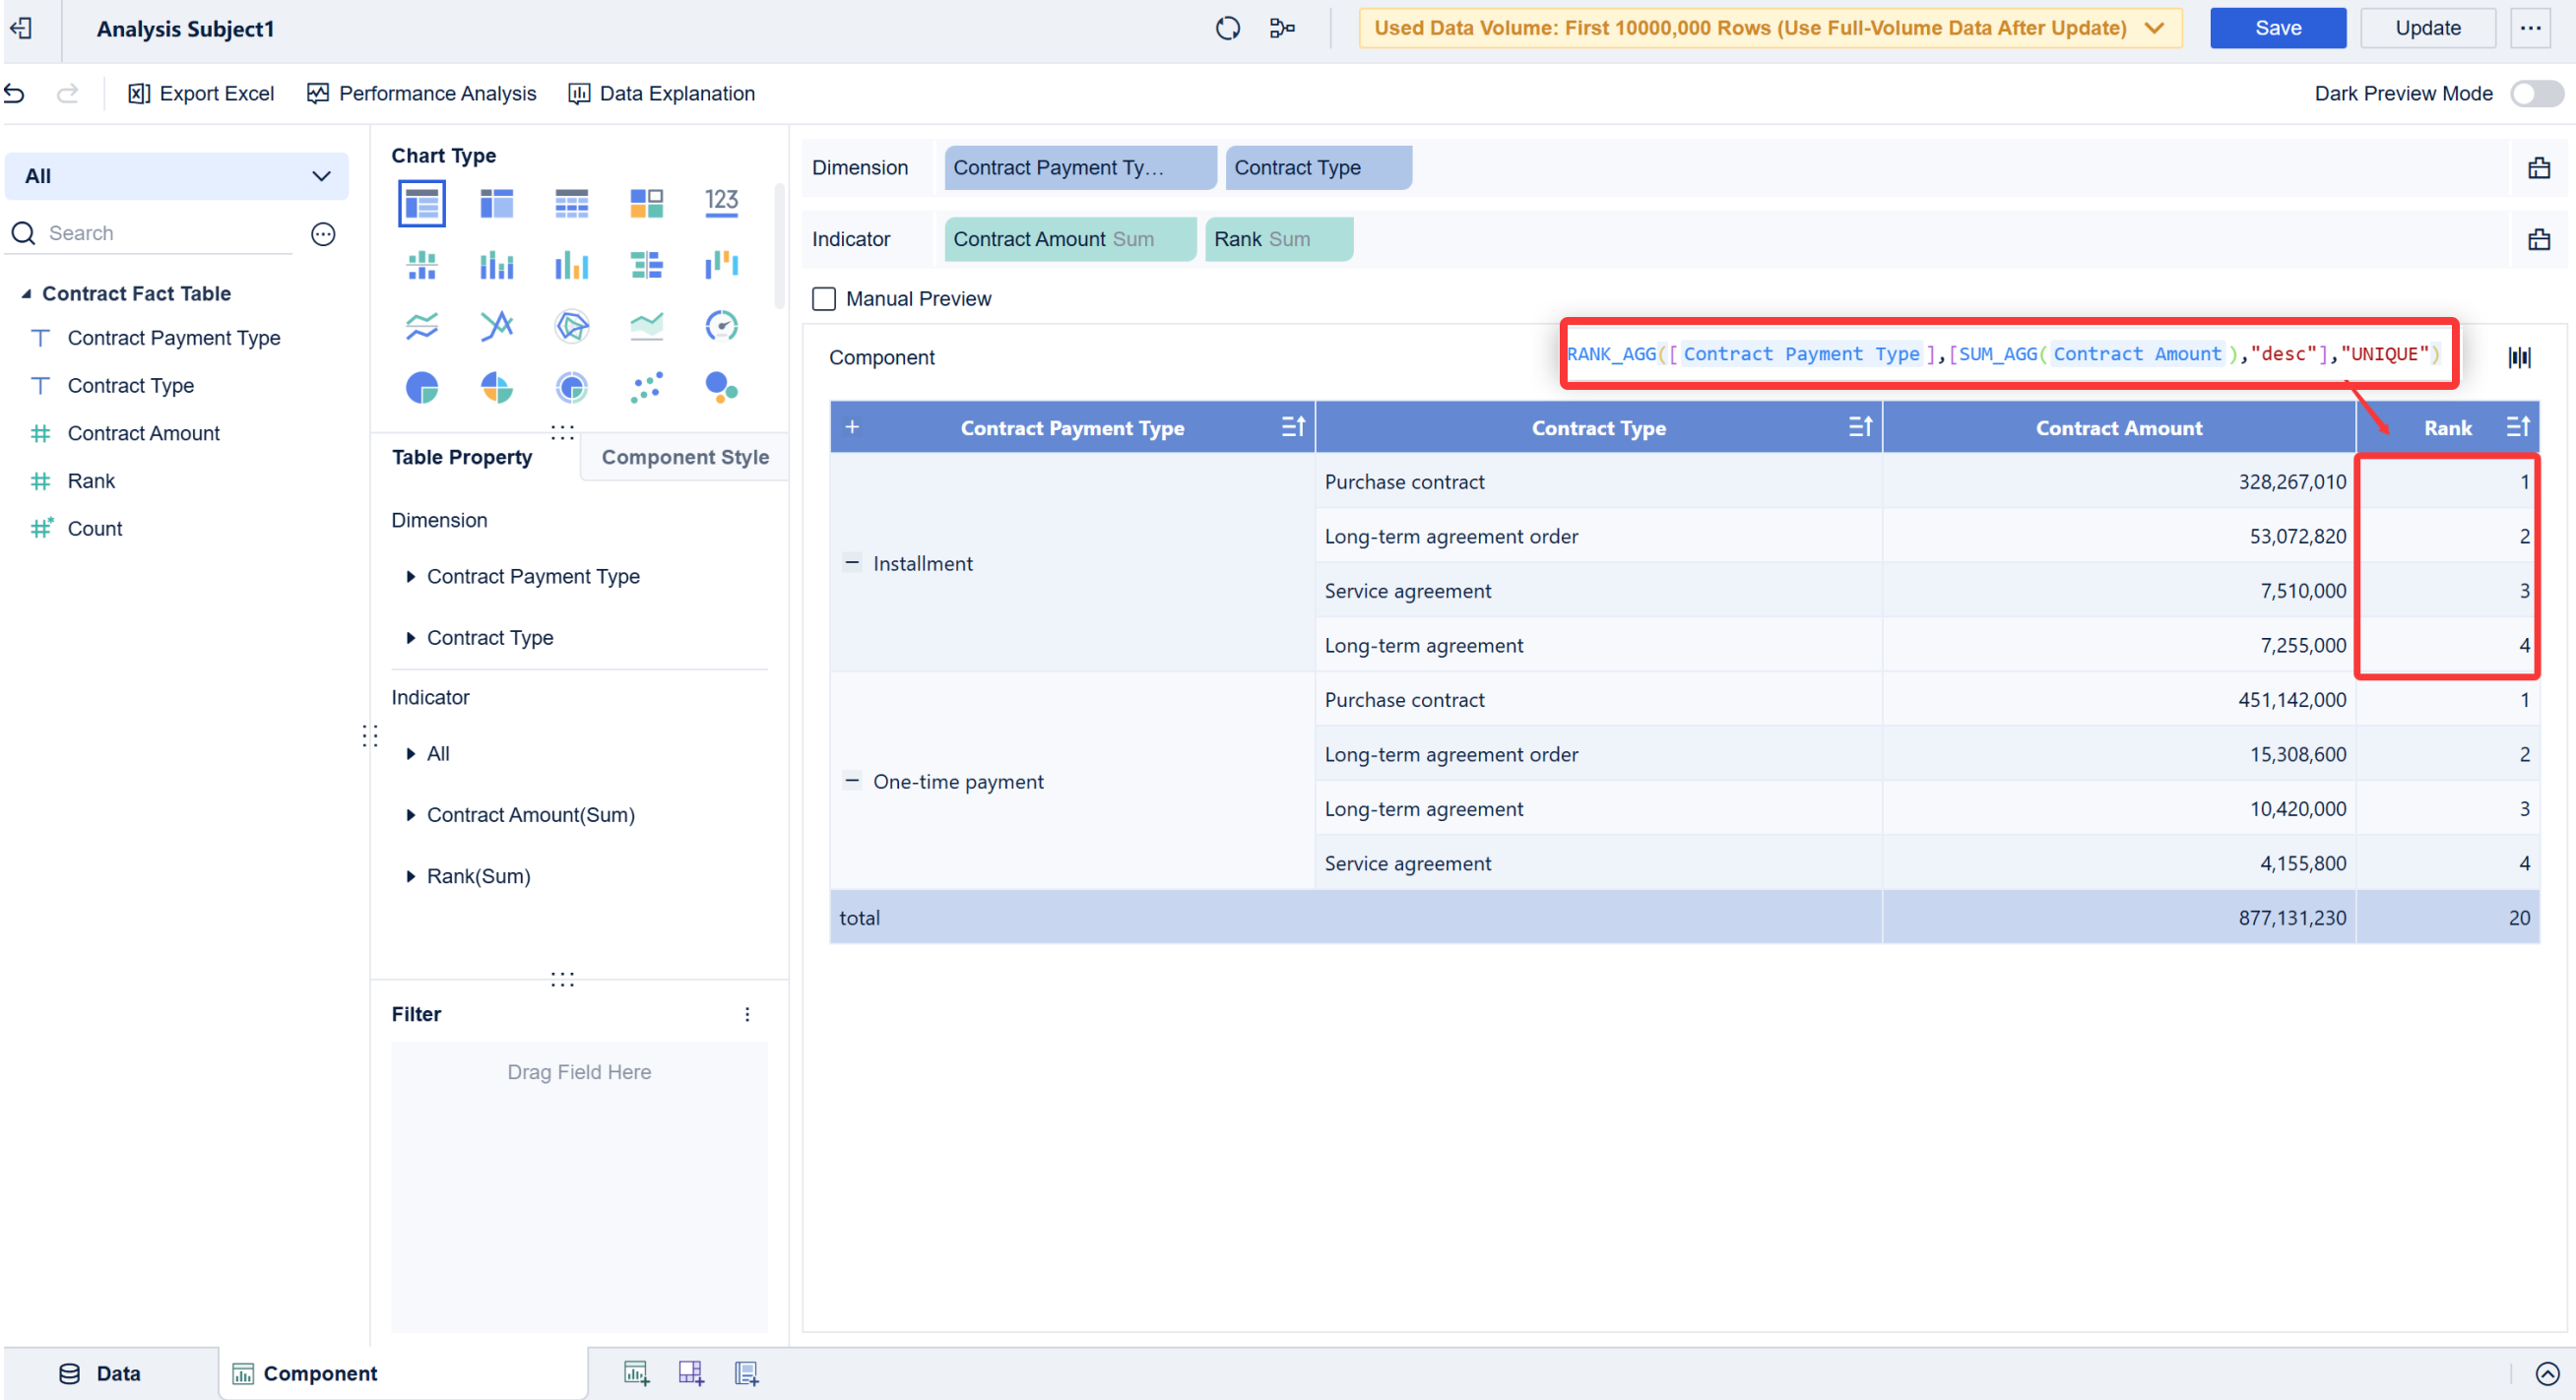Collapse the One-time payment row group
Viewport: 2576px width, 1400px height.
click(852, 781)
